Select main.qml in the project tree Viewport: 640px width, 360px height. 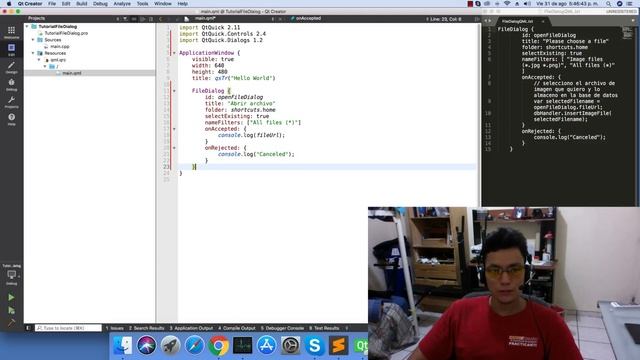coord(72,73)
